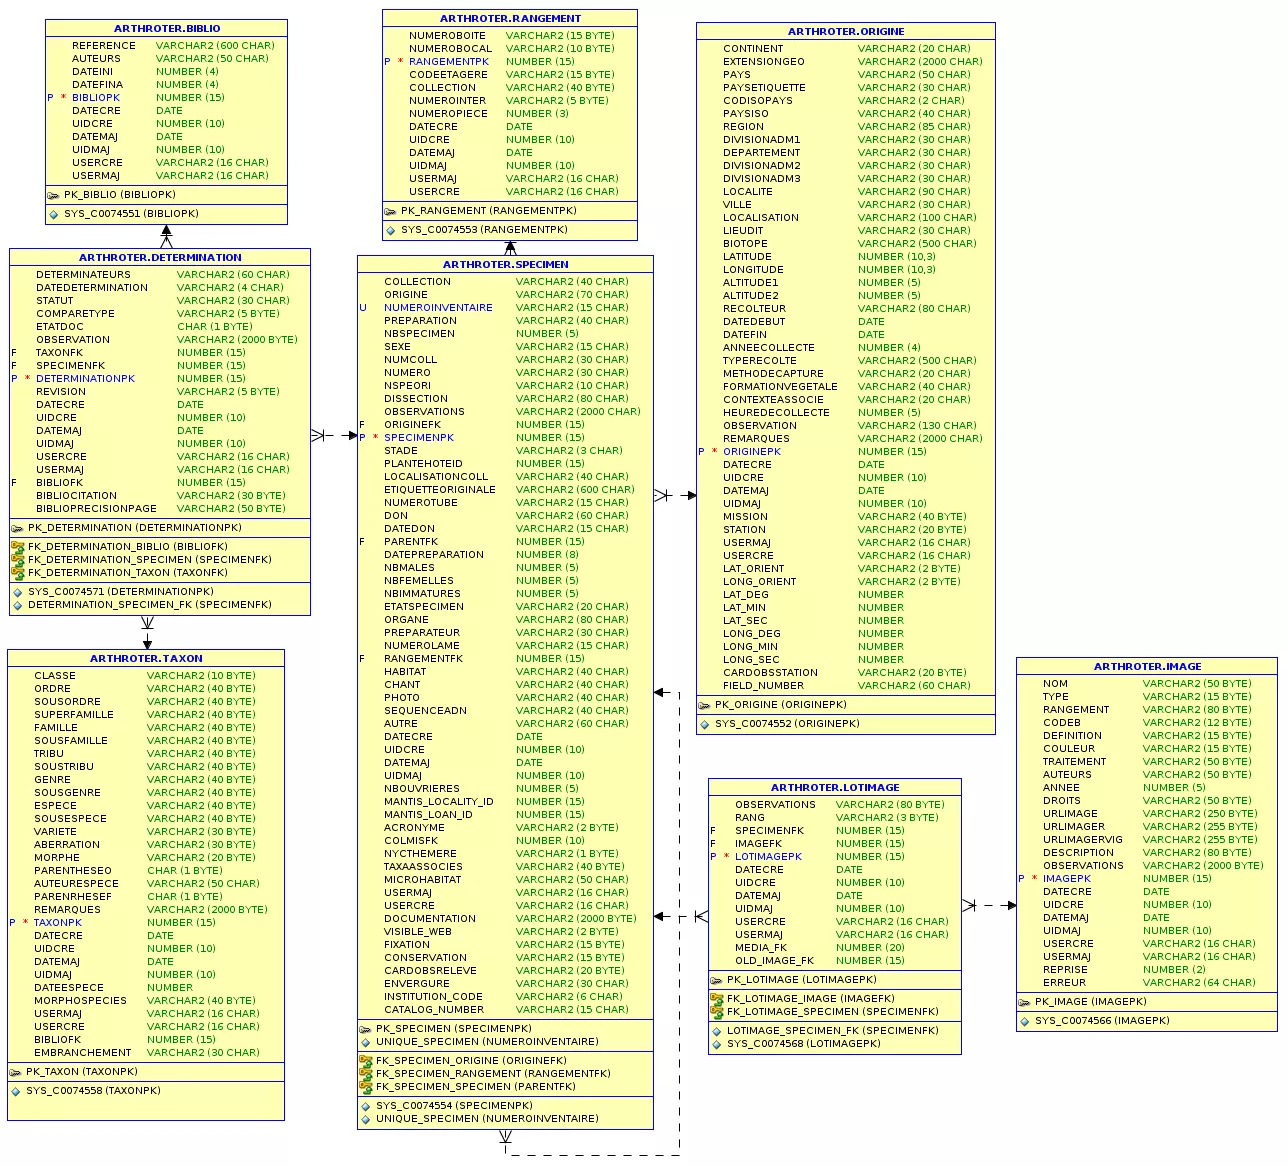
Task: Click the foreign key icon beside FK_SPECIMEN_ORIGINE
Action: click(366, 1061)
